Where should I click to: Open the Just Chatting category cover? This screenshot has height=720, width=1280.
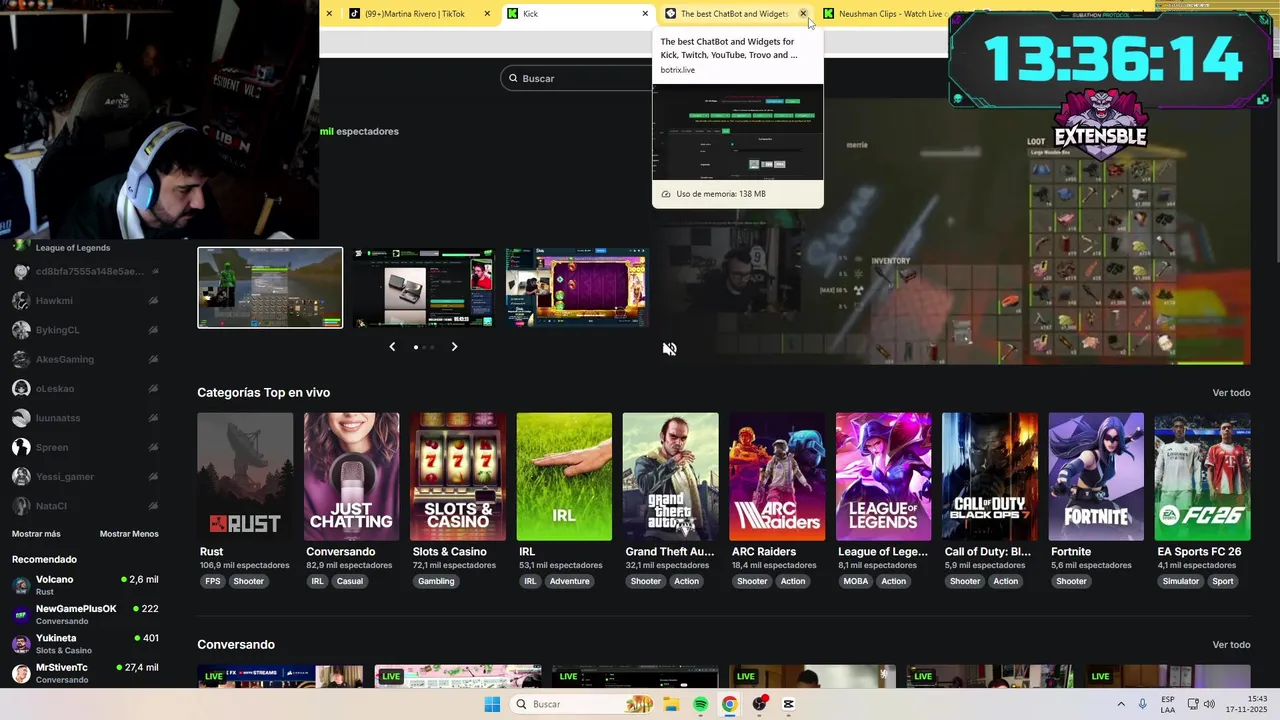click(351, 477)
